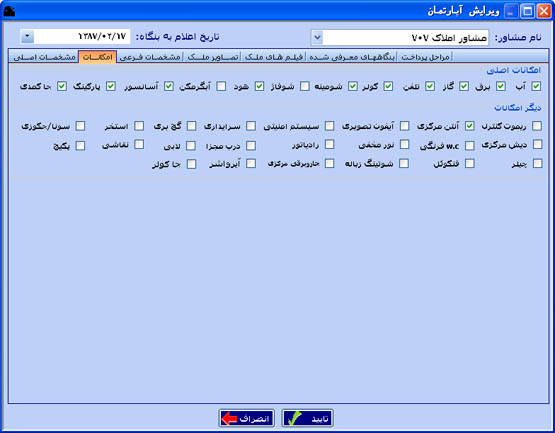Check the جا کولر checkbox
Image resolution: width=555 pixels, height=433 pixels.
click(x=191, y=164)
